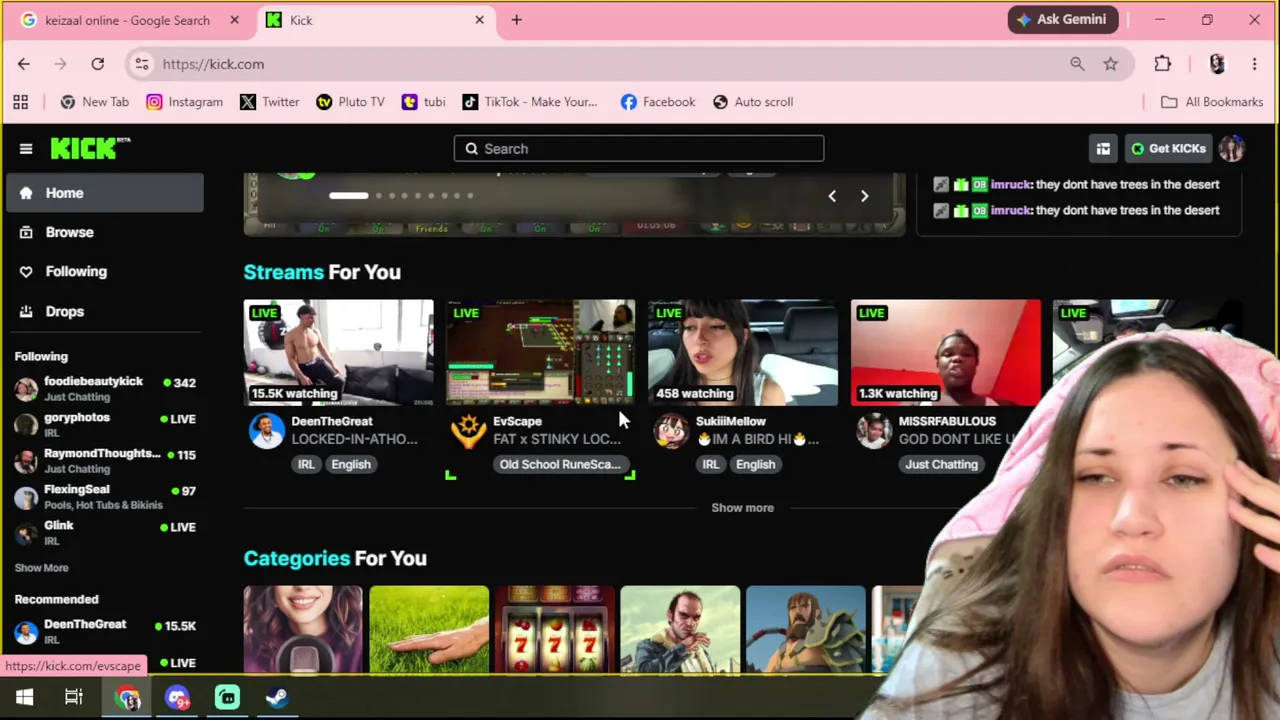Open the Windows Start menu
1280x720 pixels.
coord(25,698)
